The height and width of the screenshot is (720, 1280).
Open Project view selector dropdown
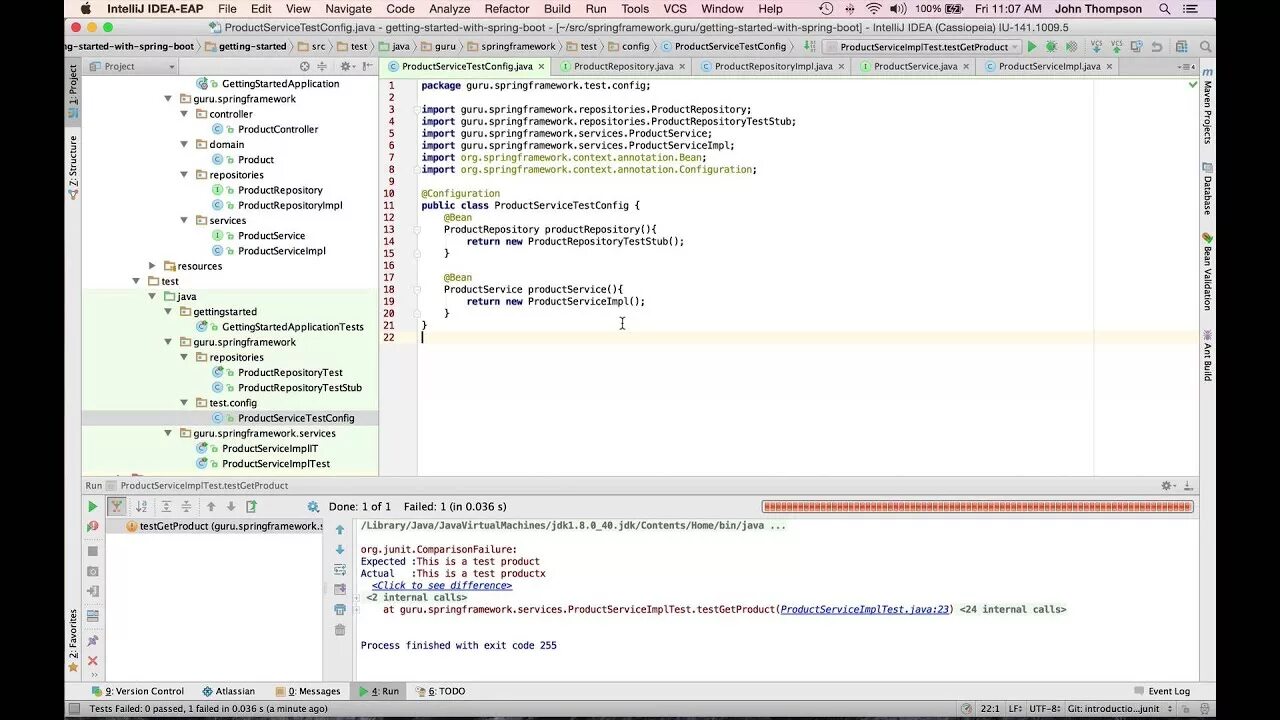click(x=131, y=66)
